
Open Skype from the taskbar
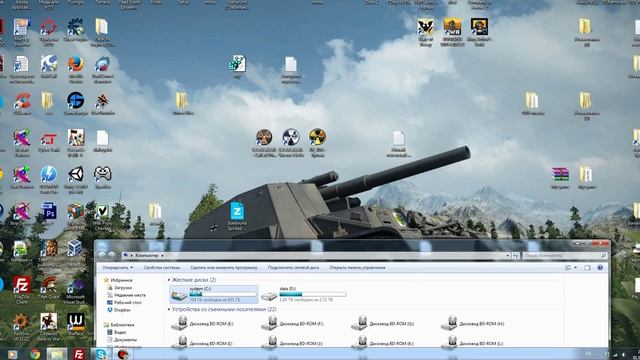(x=101, y=354)
